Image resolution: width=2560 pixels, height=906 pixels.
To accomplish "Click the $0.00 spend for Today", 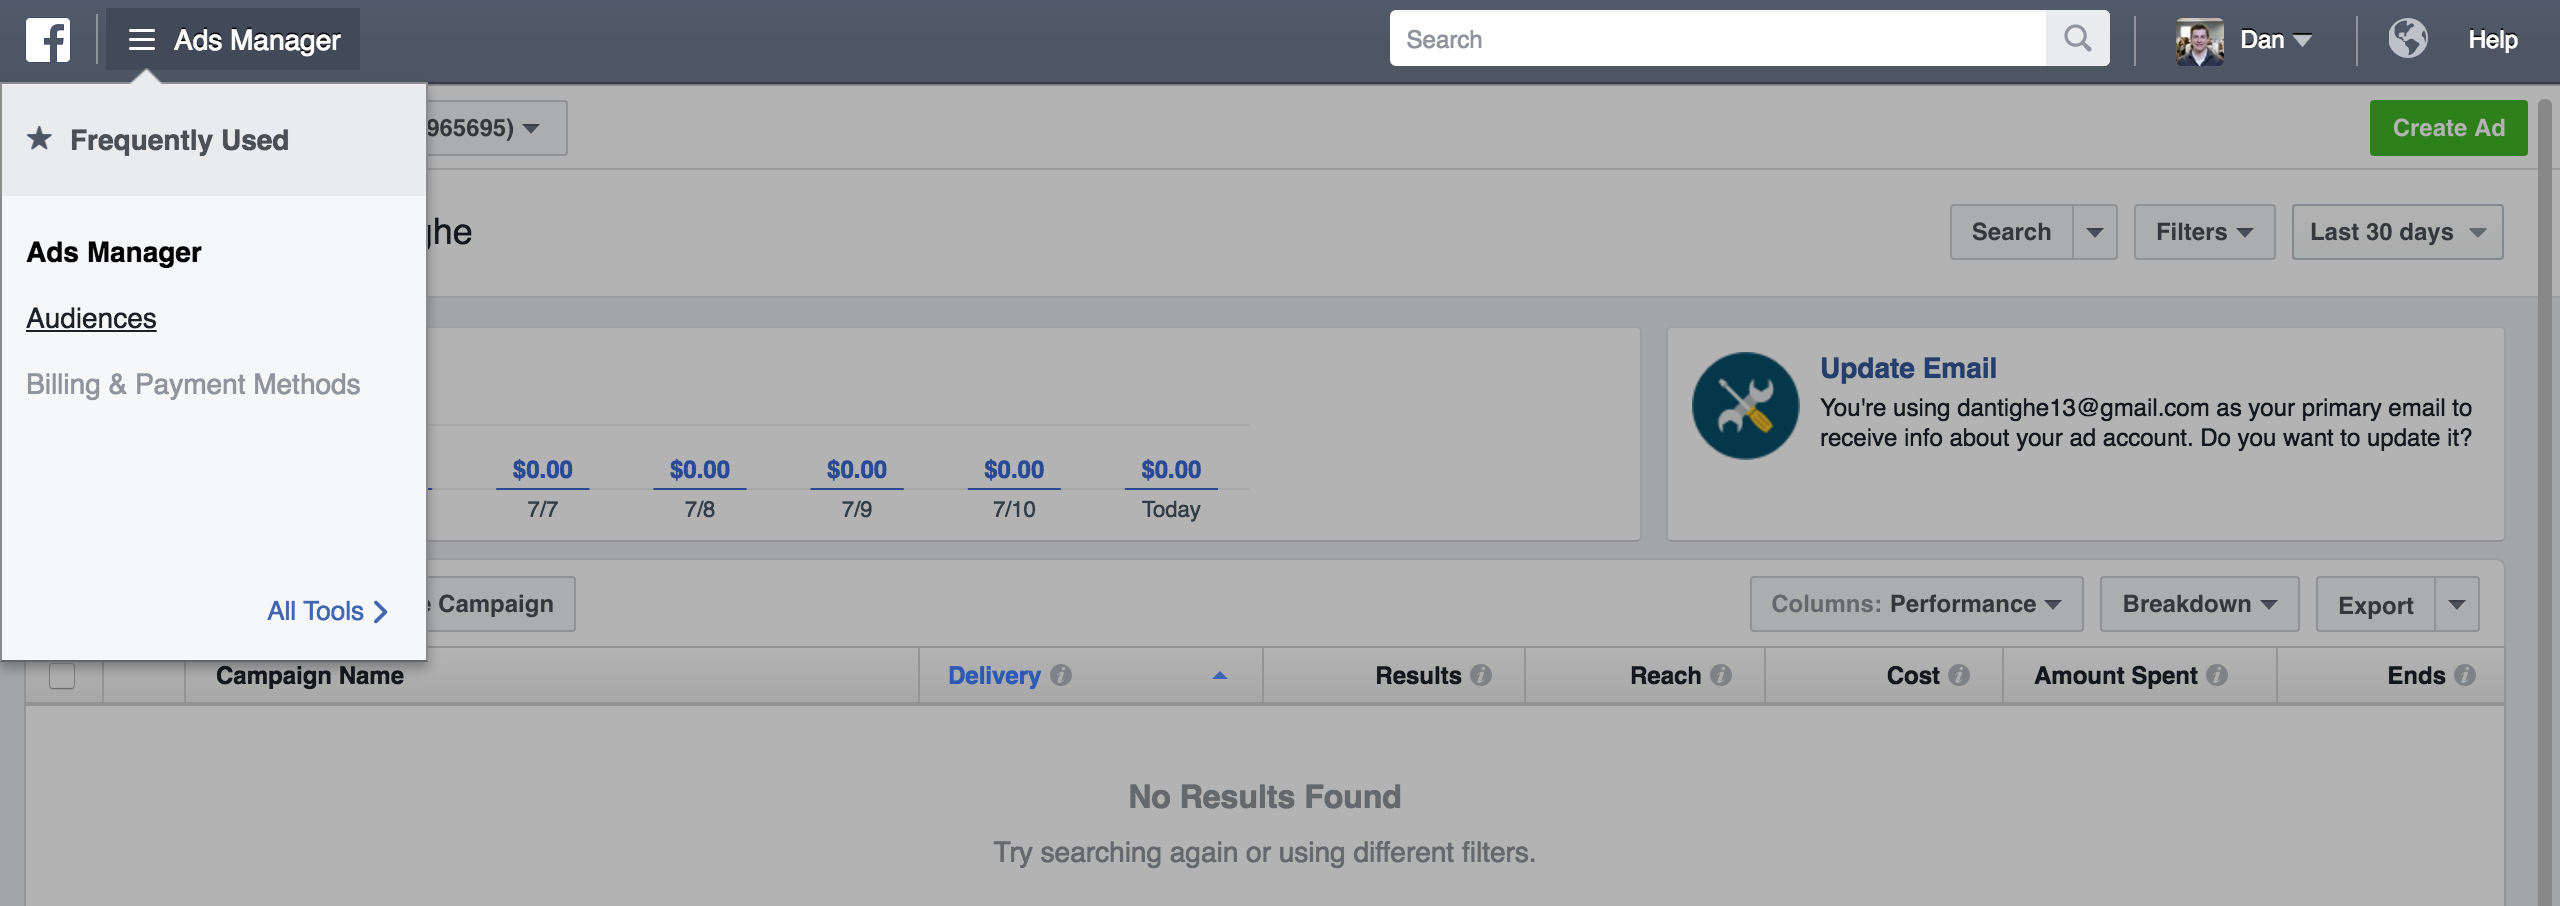I will point(1170,470).
